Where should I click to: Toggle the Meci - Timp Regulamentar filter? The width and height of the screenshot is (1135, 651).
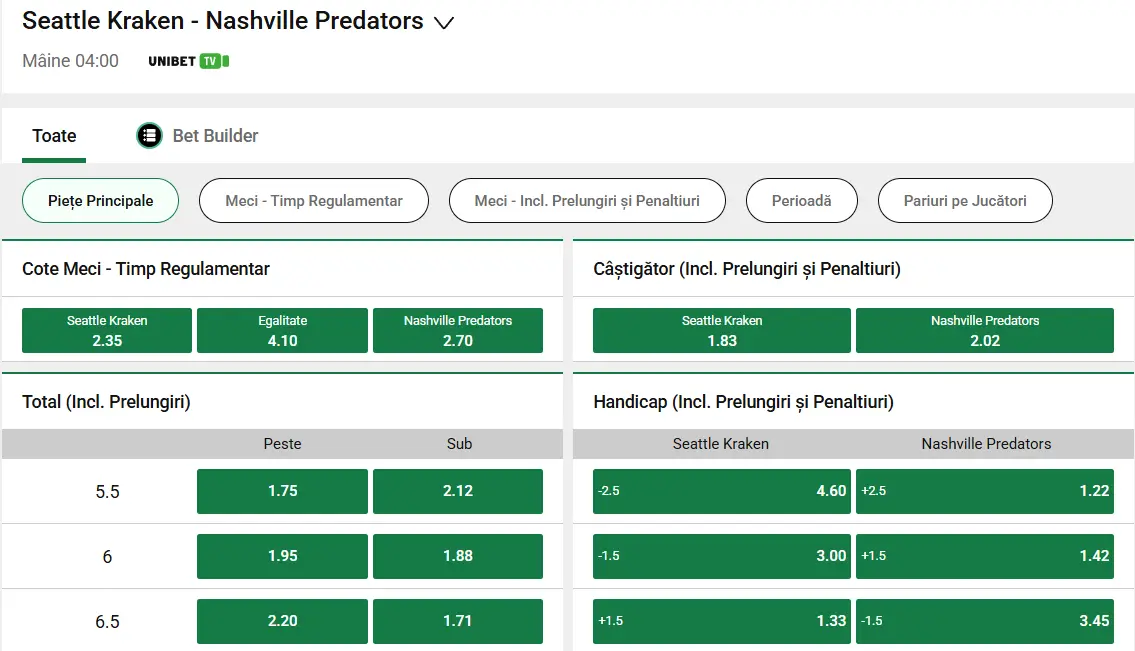point(313,200)
